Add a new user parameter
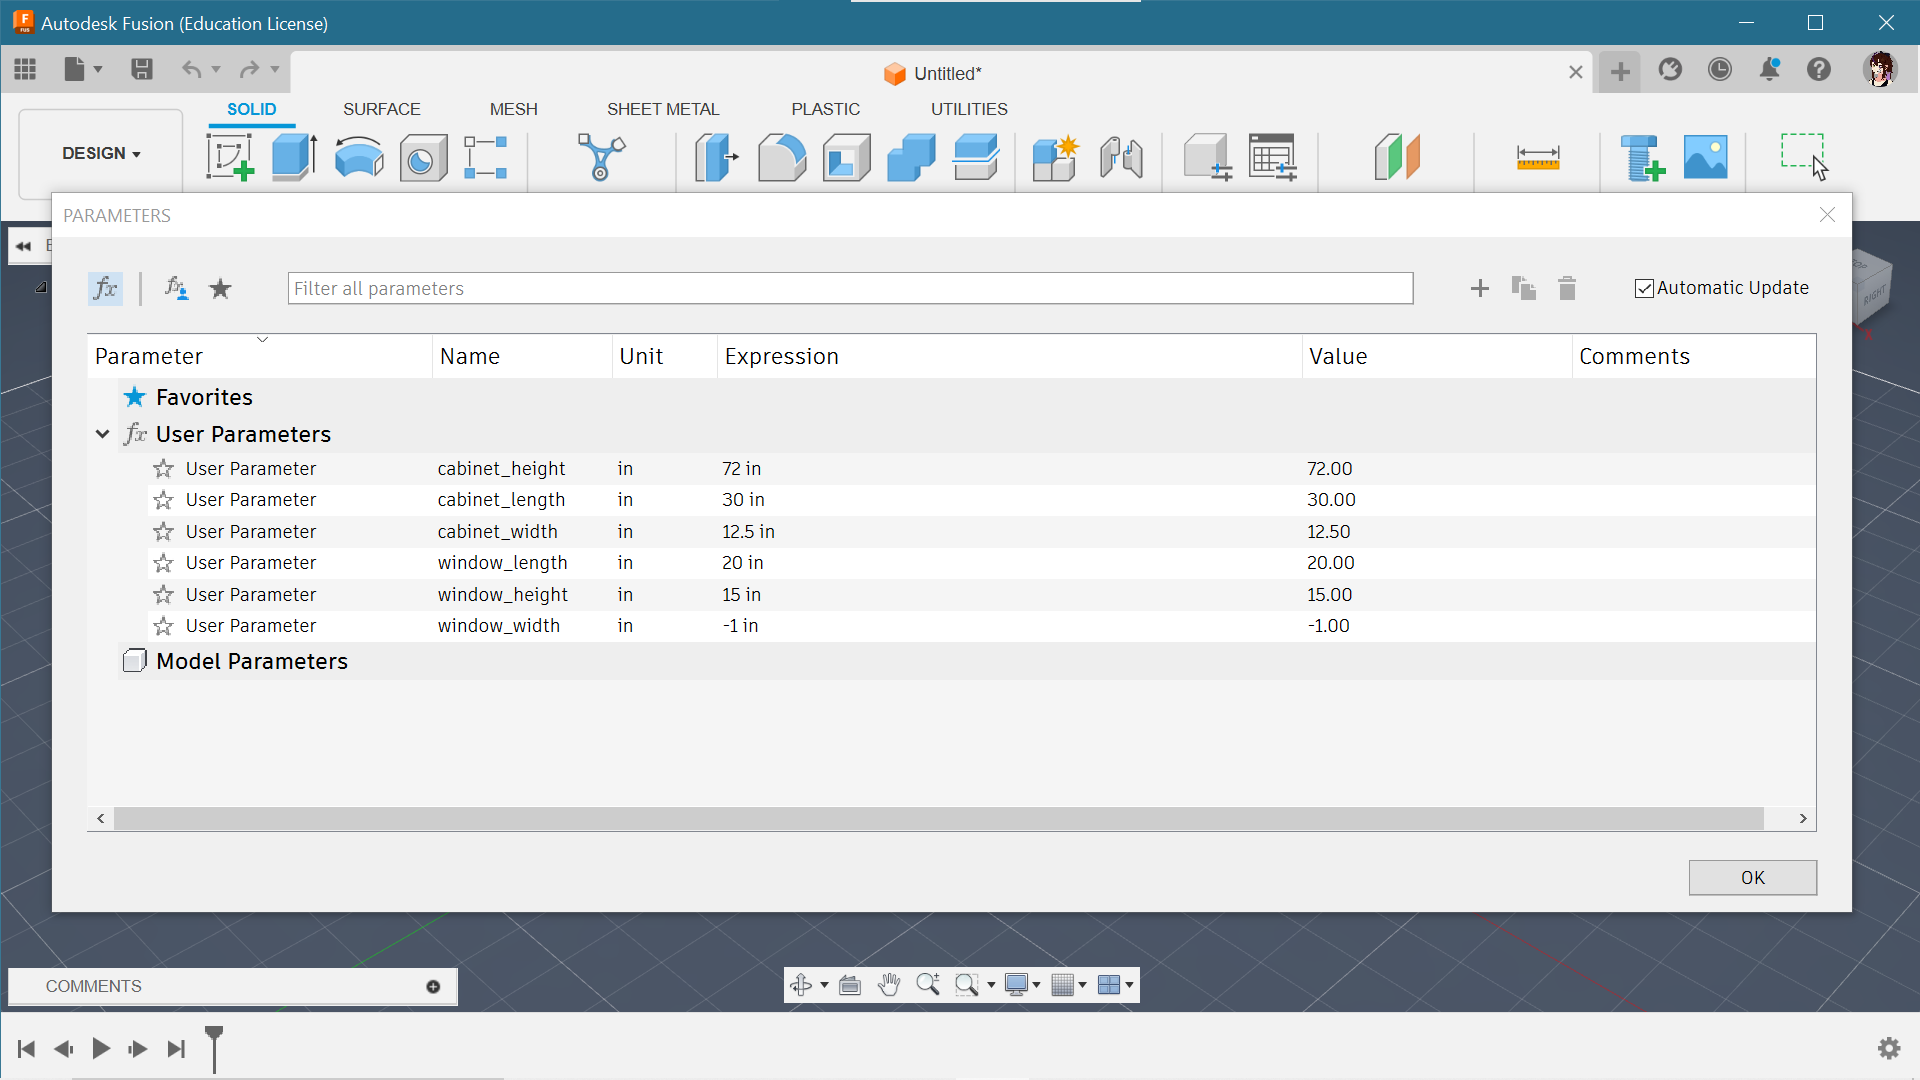This screenshot has width=1920, height=1080. coord(1480,289)
